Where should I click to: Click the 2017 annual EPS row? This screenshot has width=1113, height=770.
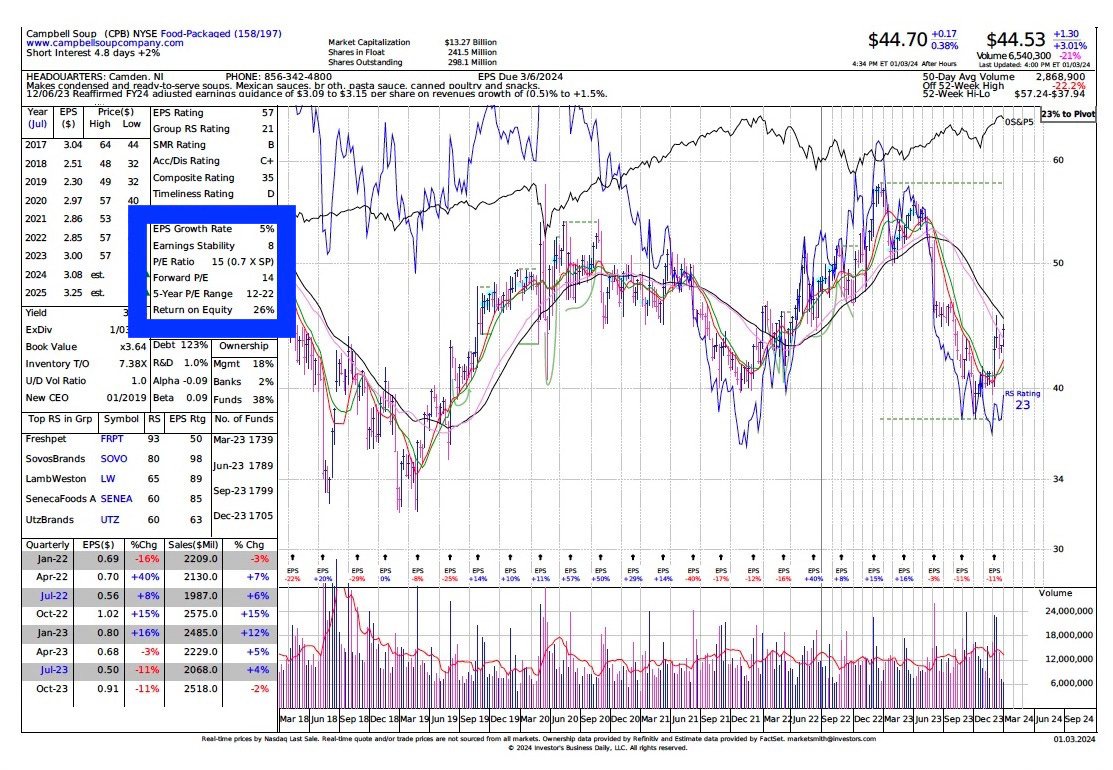tap(82, 145)
